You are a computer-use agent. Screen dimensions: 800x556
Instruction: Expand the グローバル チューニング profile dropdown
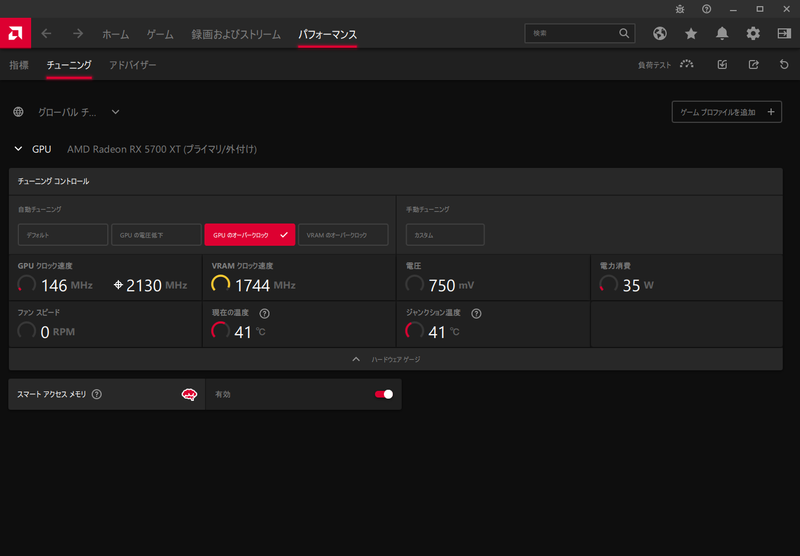pyautogui.click(x=115, y=112)
